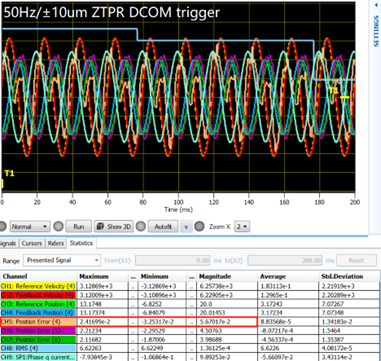This screenshot has width=381, height=361.
Task: Click the CH2 Feedback Velocity red swatch
Action: tap(38, 295)
